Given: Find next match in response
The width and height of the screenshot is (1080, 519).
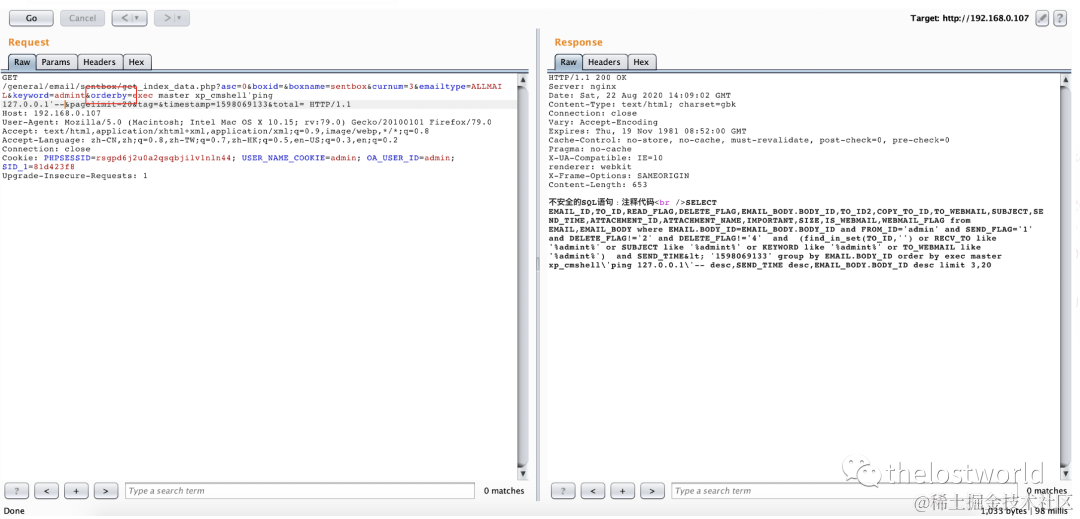Looking at the screenshot, I should pos(652,491).
